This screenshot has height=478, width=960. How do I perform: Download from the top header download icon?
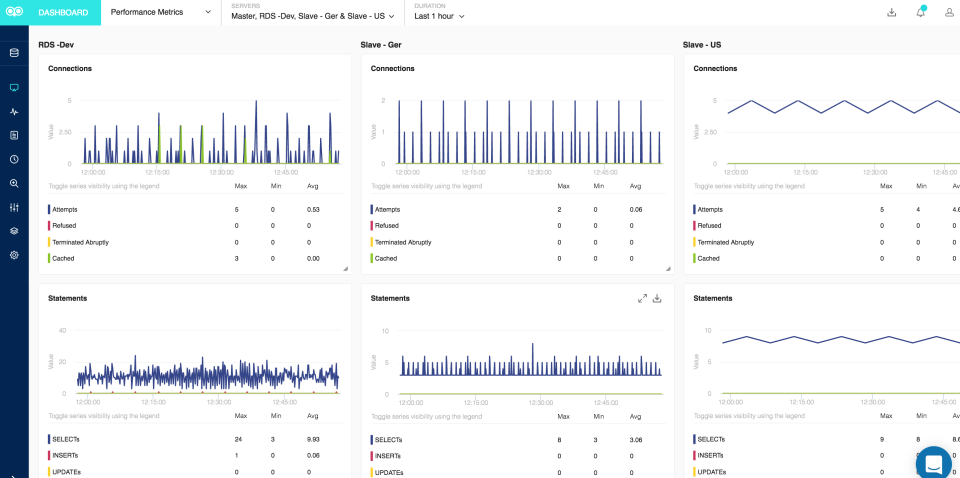[891, 13]
